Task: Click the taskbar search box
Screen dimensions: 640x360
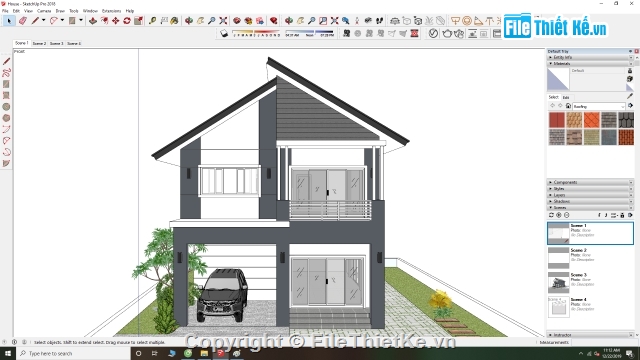Action: click(x=73, y=353)
